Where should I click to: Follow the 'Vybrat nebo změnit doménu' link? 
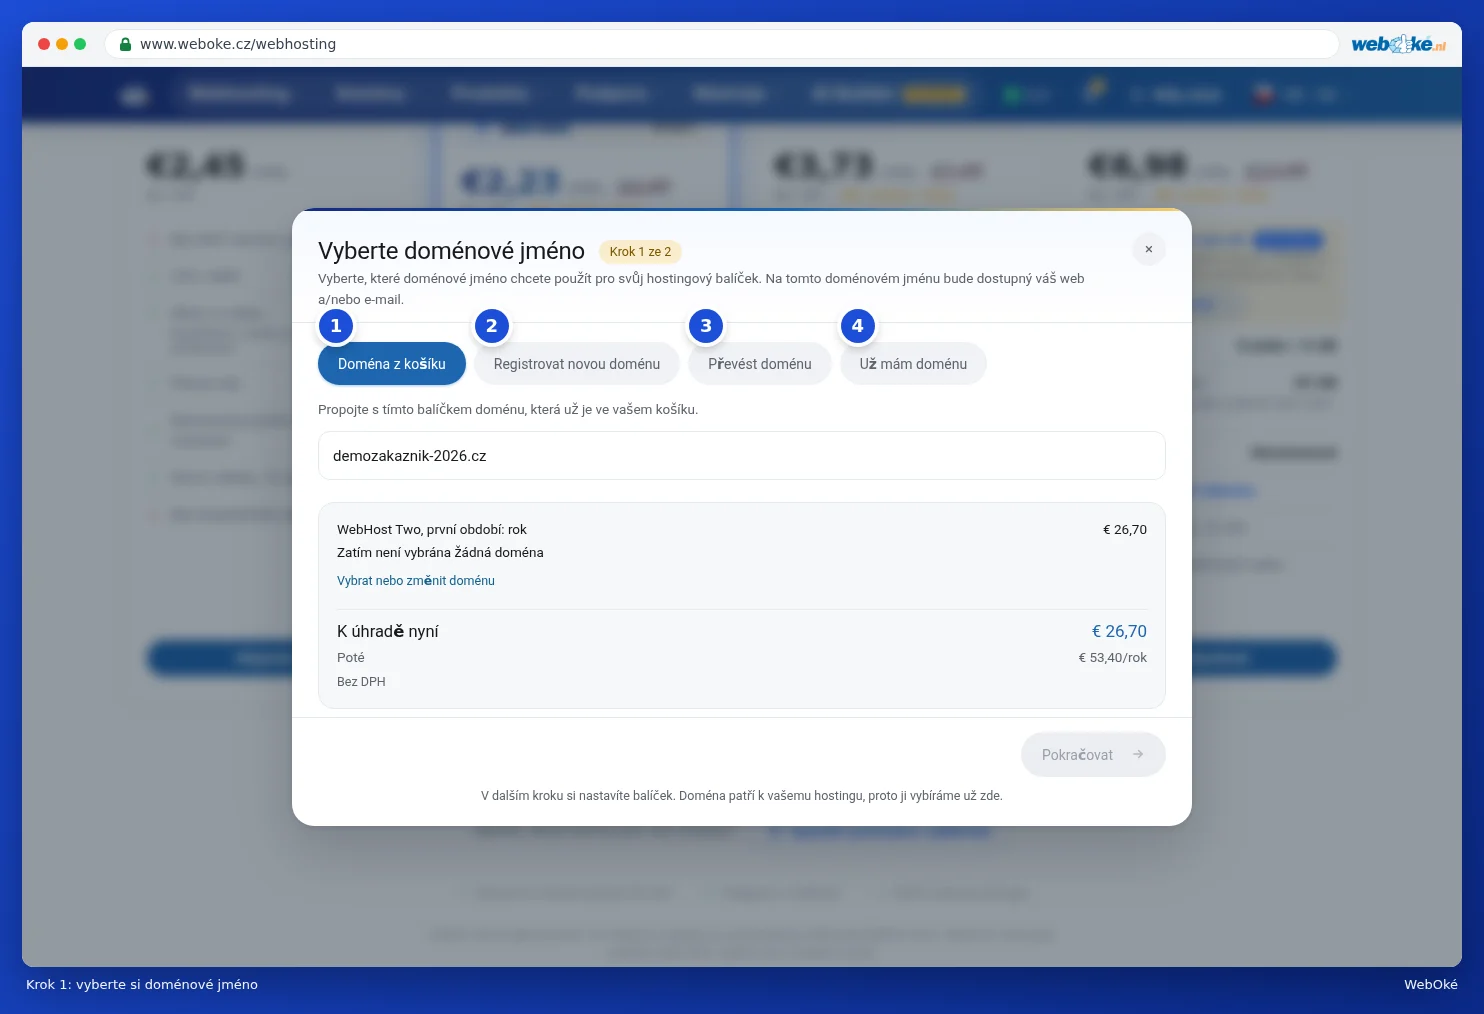tap(416, 580)
